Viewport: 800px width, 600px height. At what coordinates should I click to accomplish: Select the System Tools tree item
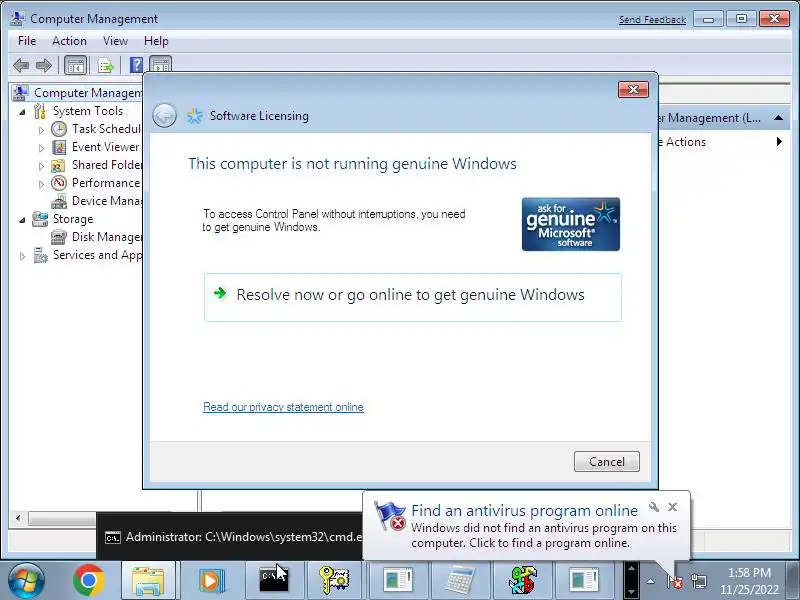click(87, 111)
